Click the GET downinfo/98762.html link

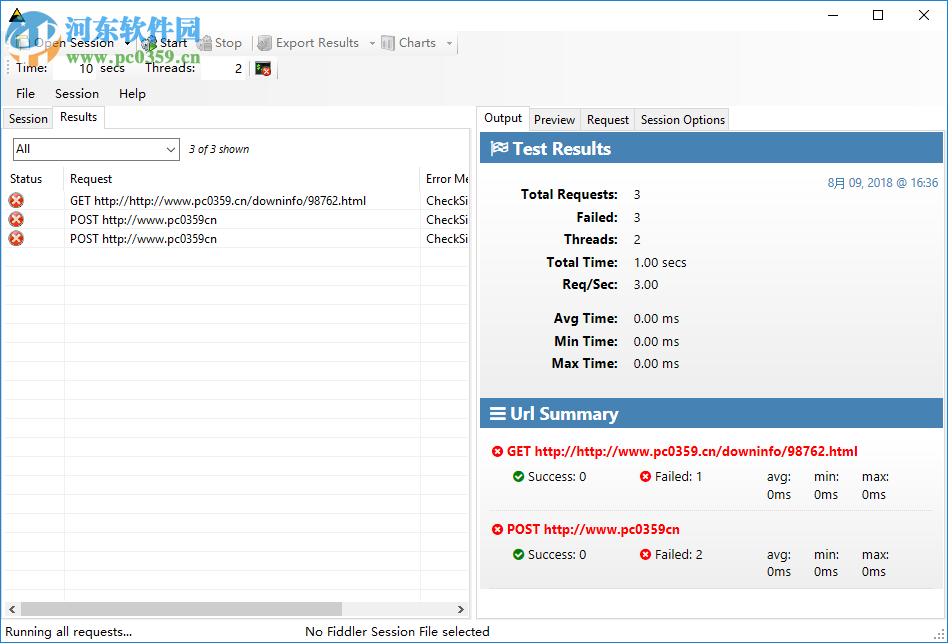point(685,451)
